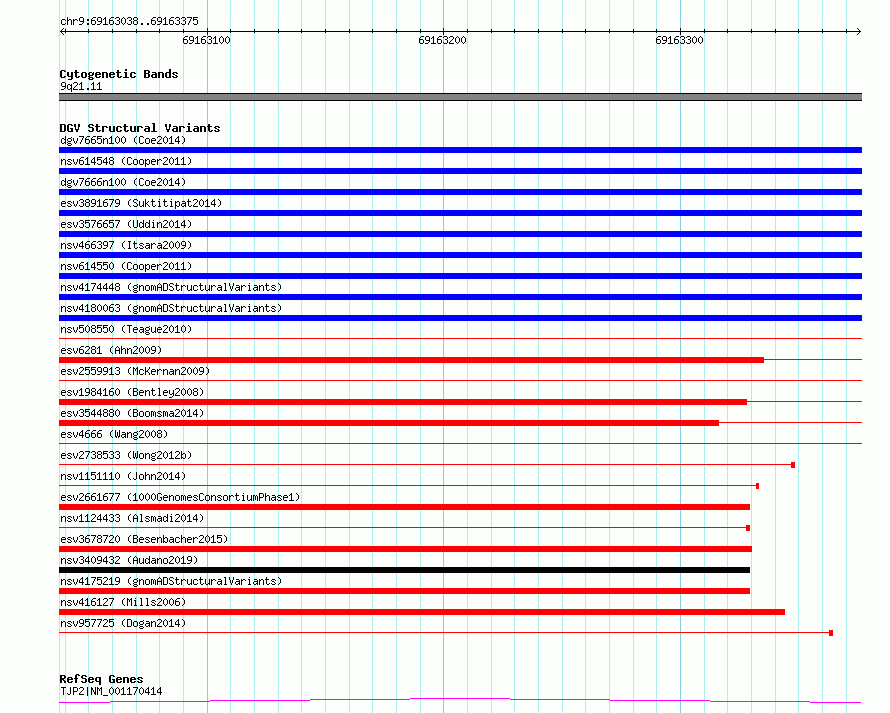Click the red endpoint marker of nsv1151110
890x713 pixels.
tap(757, 486)
